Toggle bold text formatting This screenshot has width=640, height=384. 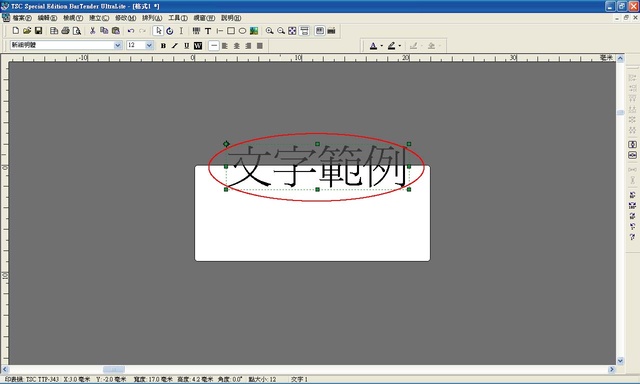click(x=163, y=46)
